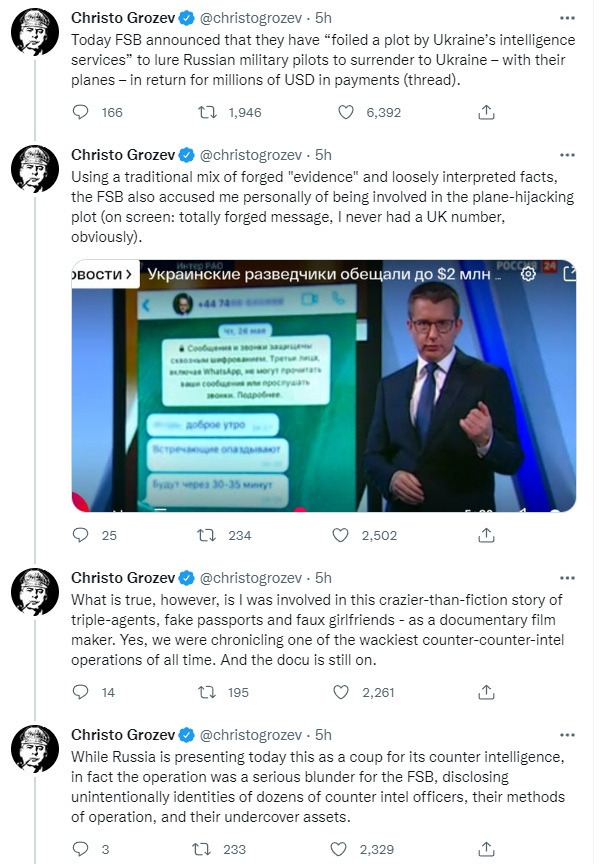Open the more options menu on the first tweet
The image size is (602, 864).
pos(567,17)
